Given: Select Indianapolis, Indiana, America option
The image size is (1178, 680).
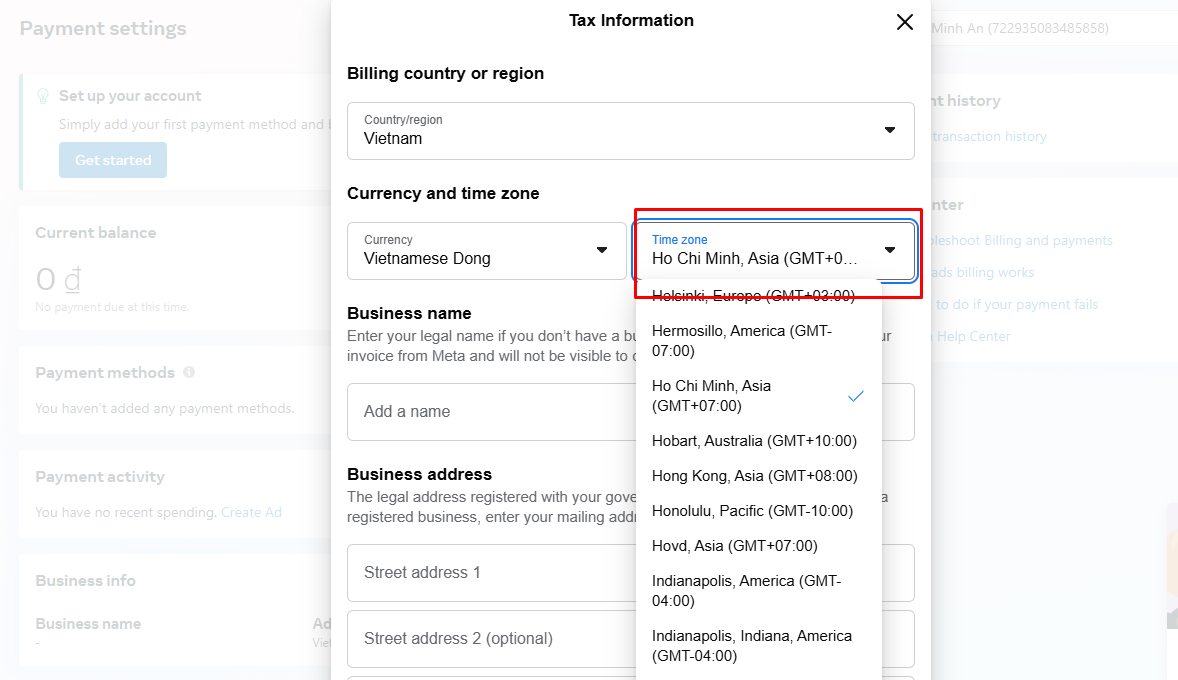Looking at the screenshot, I should (x=758, y=645).
